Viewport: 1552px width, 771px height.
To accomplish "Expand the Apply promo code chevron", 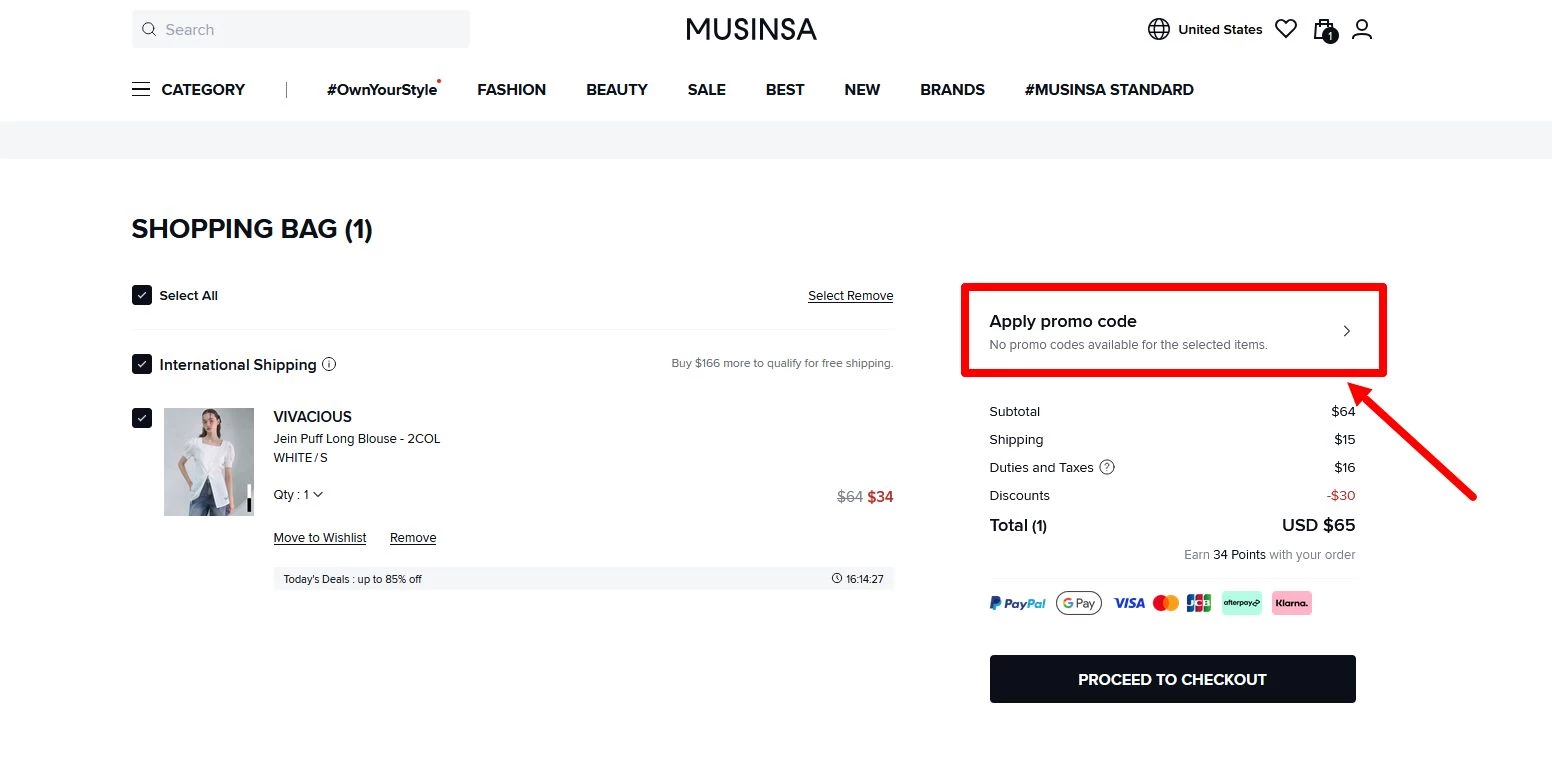I will tap(1347, 331).
